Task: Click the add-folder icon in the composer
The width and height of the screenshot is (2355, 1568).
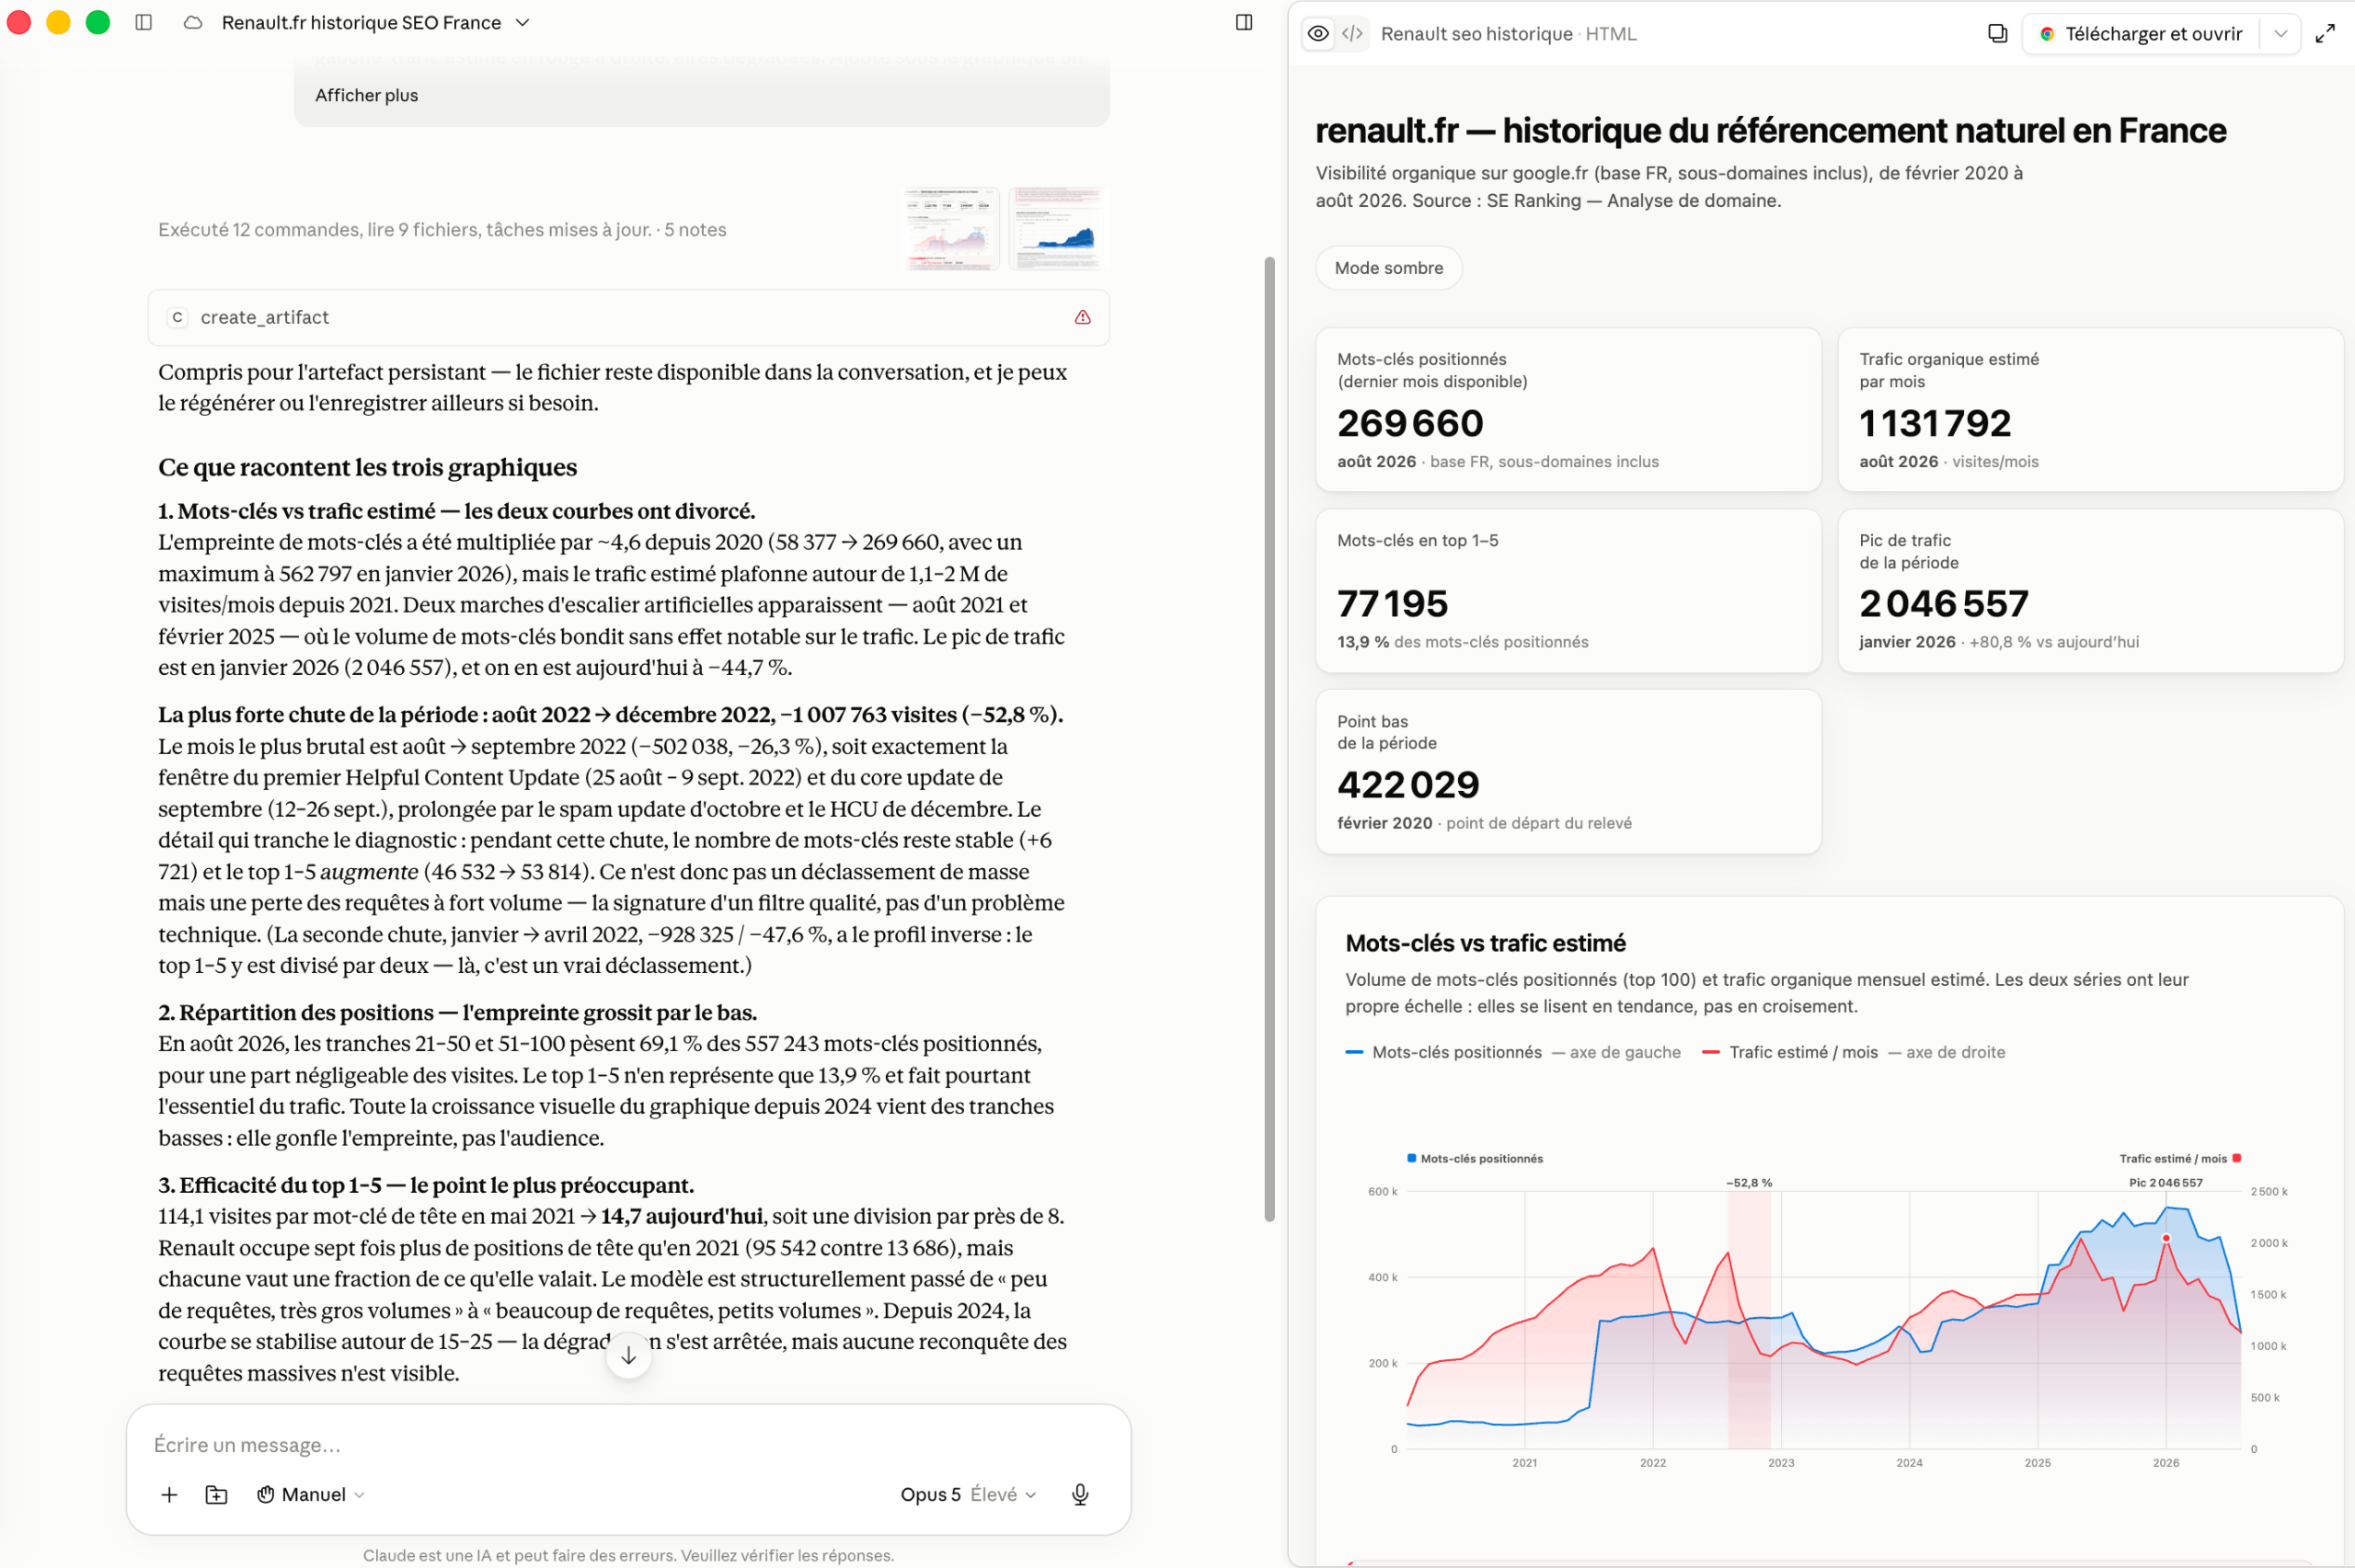Action: (x=217, y=1494)
